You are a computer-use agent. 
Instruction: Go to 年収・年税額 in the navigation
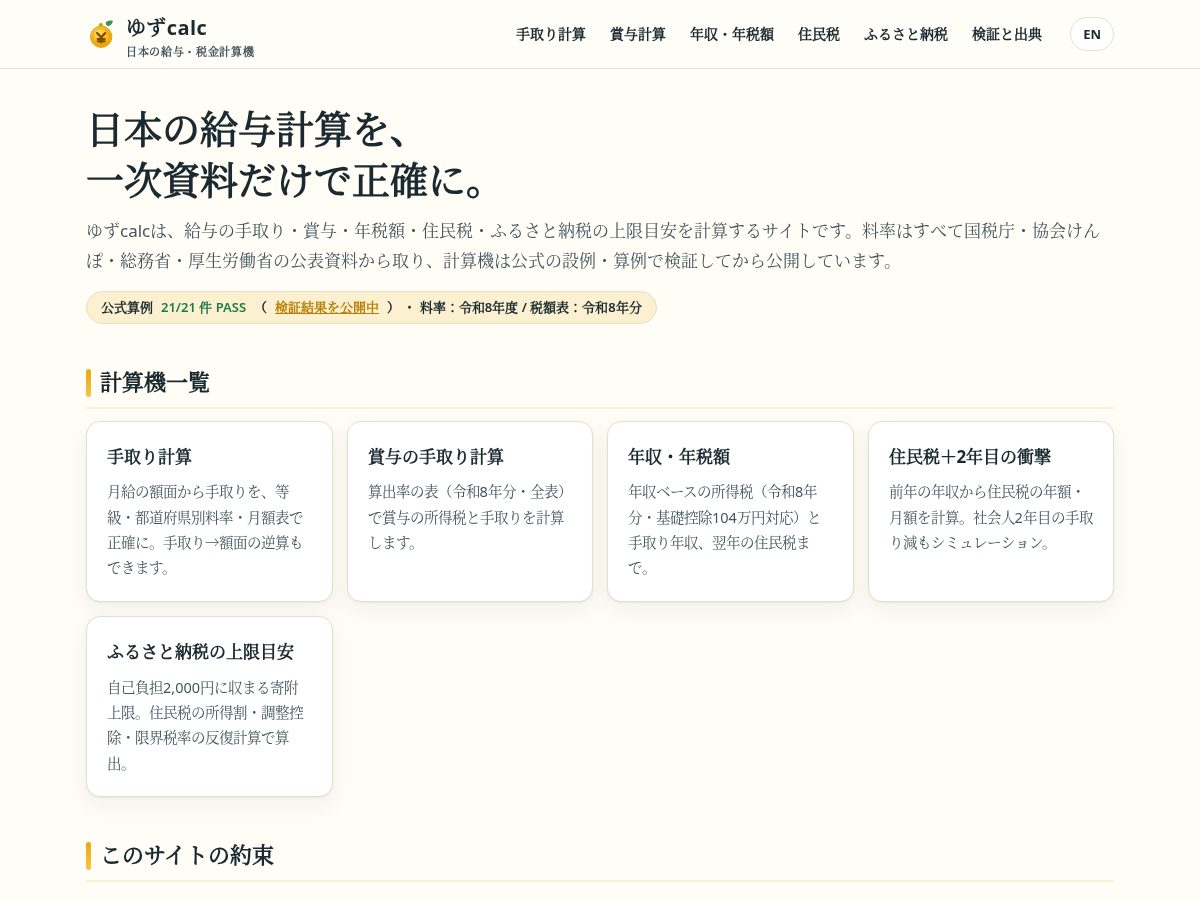732,34
